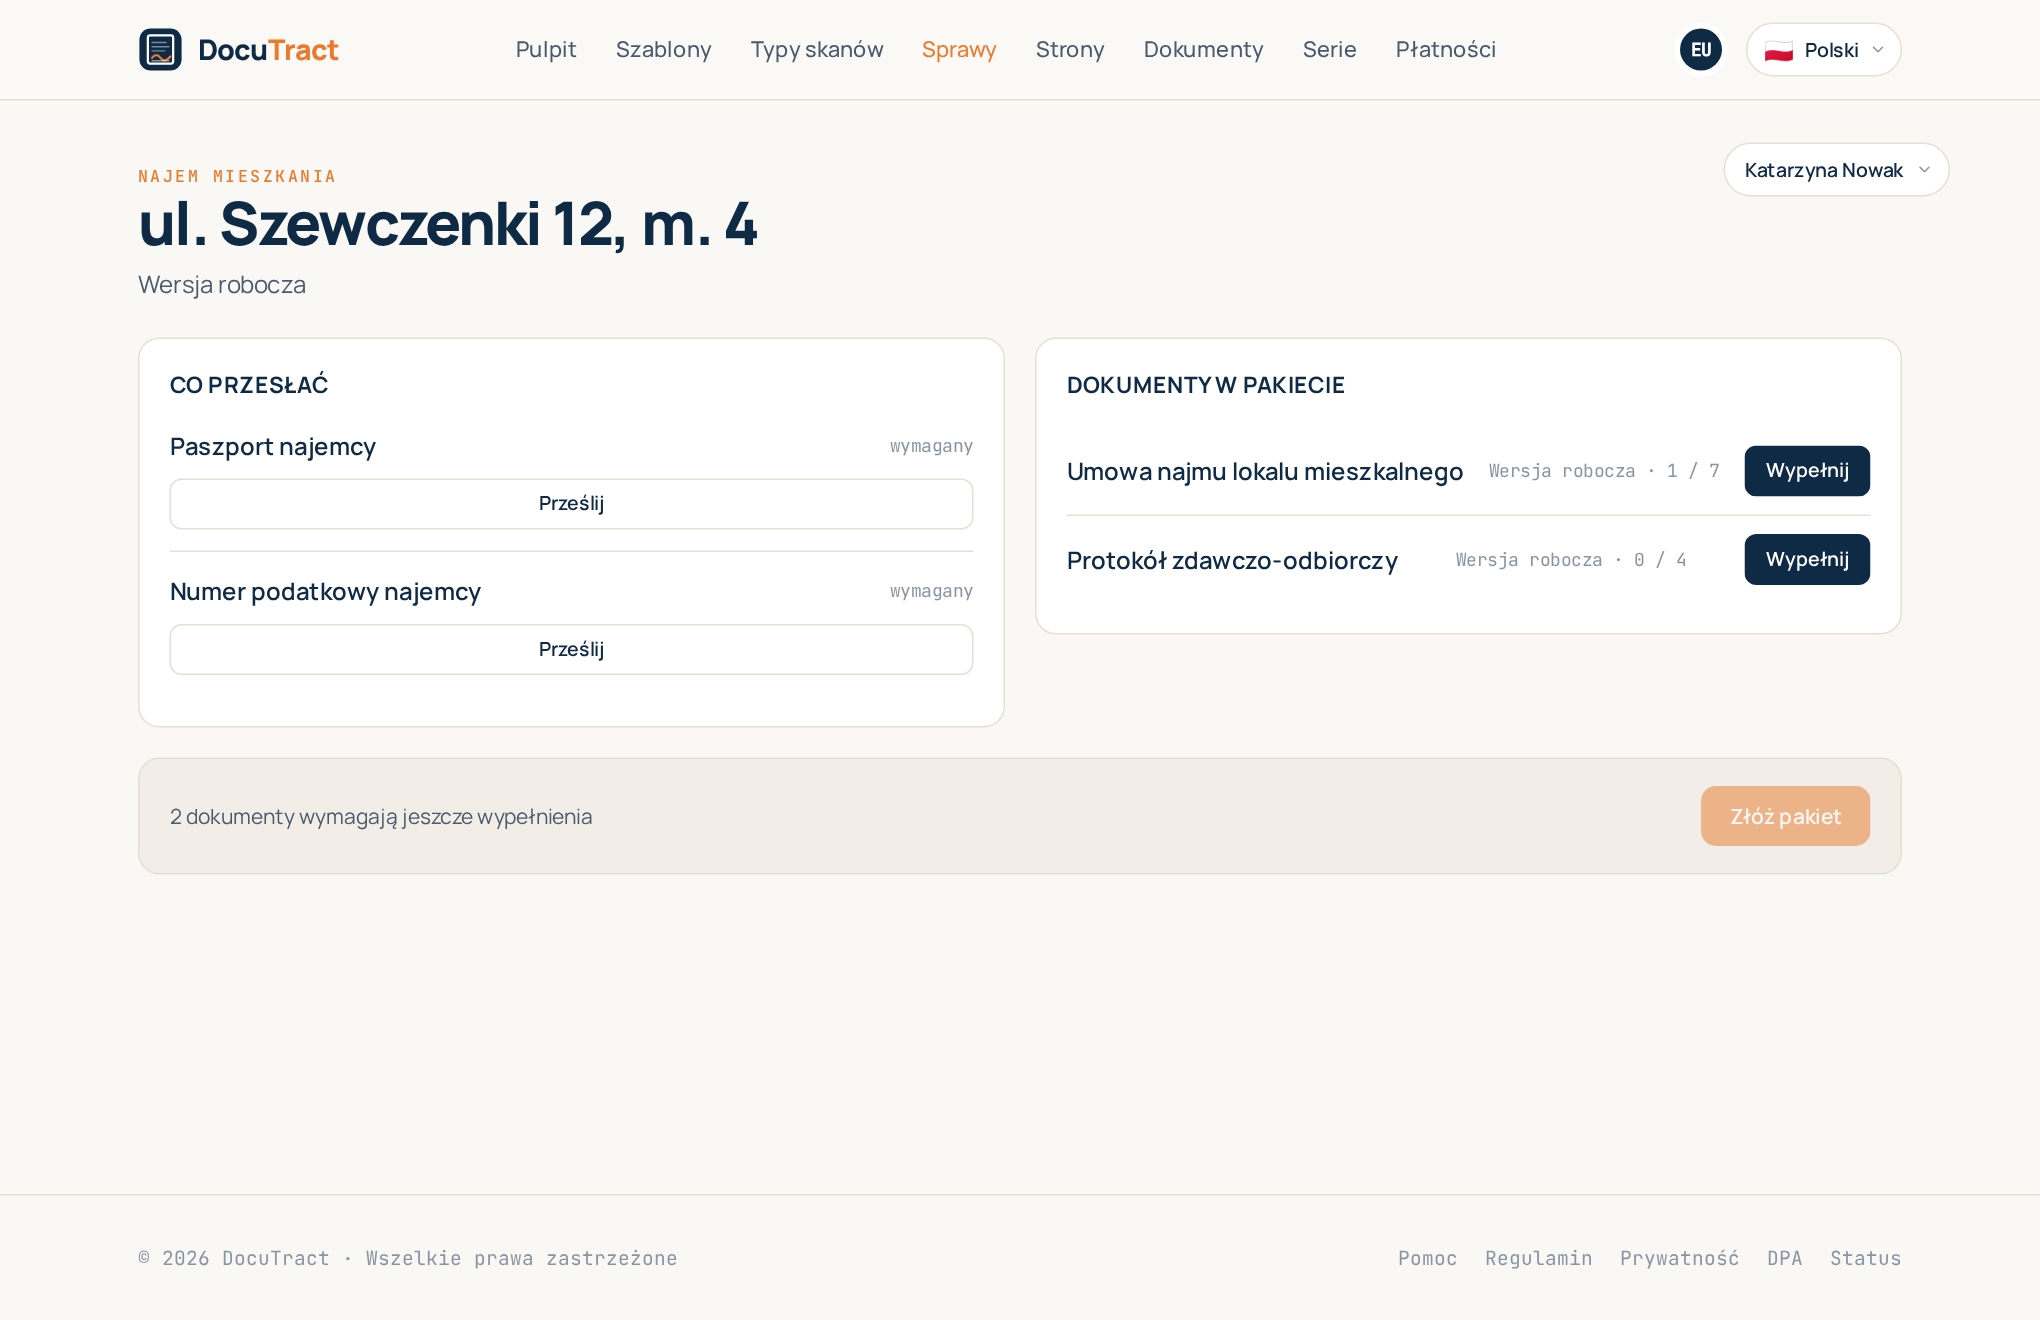Image resolution: width=2040 pixels, height=1320 pixels.
Task: Click Prześlij for Paszport najemcy
Action: coord(571,504)
